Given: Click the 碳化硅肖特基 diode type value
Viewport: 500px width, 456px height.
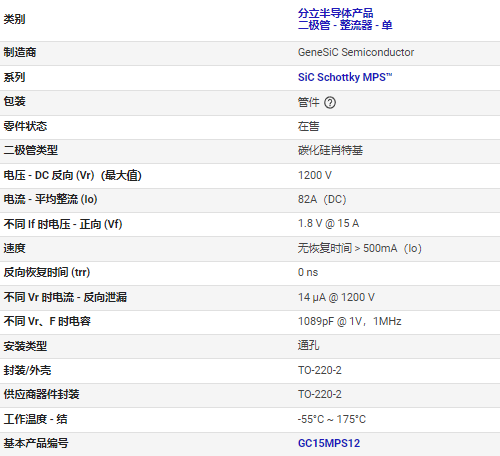Looking at the screenshot, I should click(x=330, y=150).
